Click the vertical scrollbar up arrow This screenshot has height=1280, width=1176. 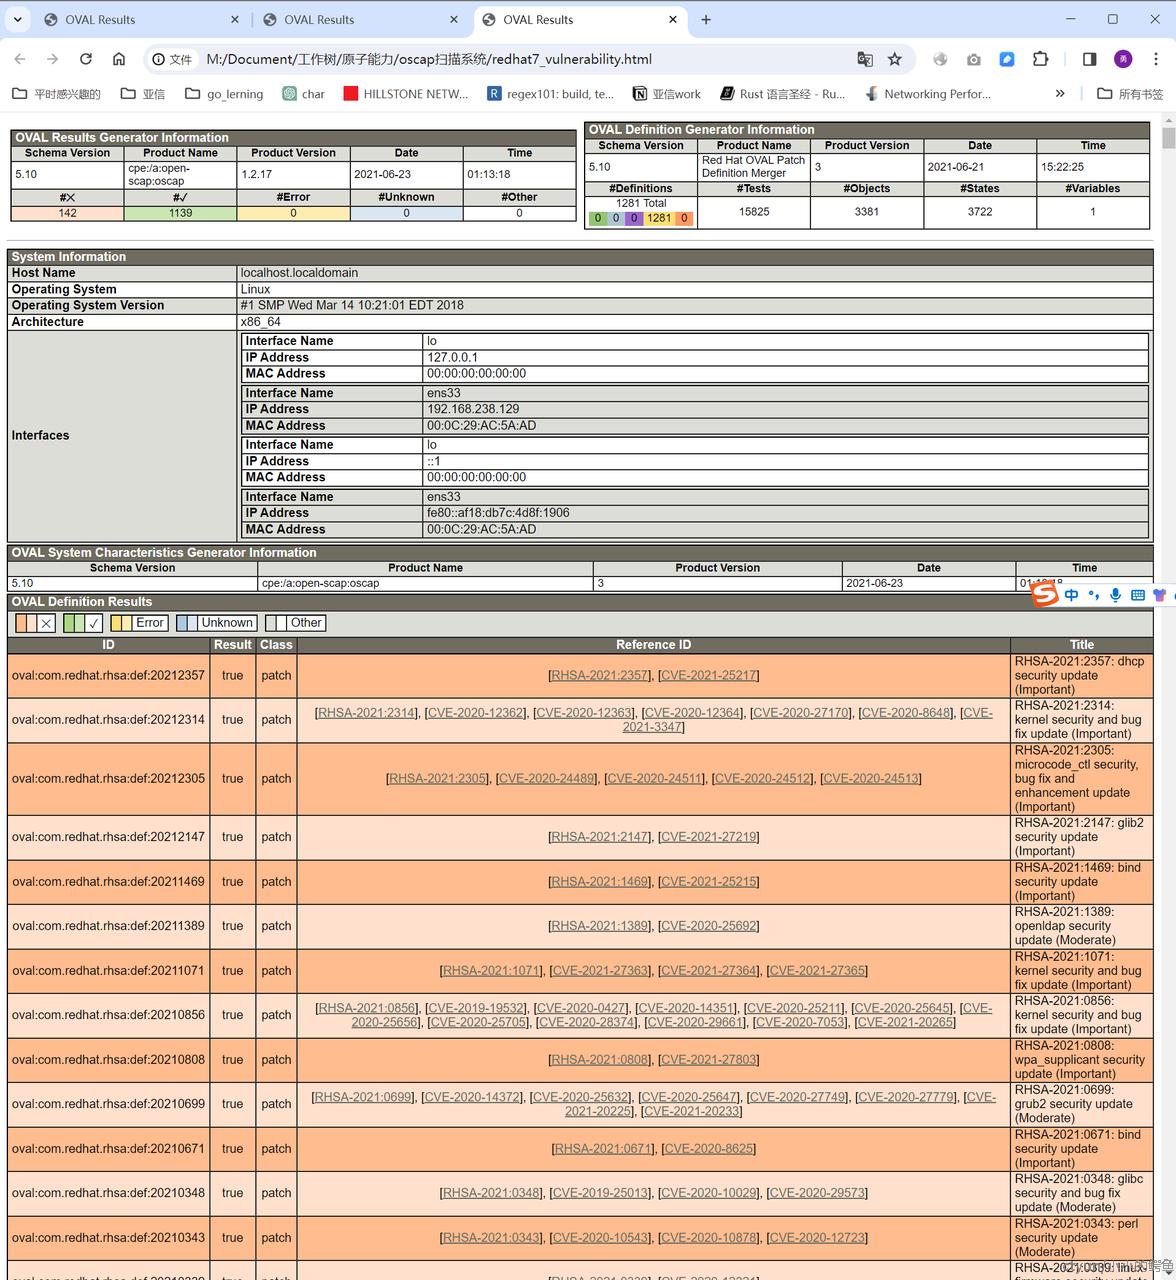click(x=1167, y=121)
